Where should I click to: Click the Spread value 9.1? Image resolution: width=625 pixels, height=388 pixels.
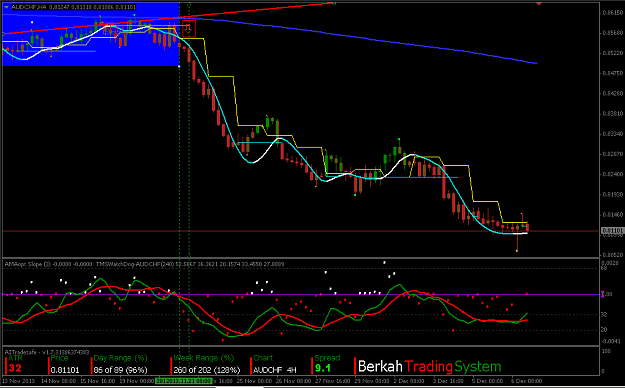(322, 368)
